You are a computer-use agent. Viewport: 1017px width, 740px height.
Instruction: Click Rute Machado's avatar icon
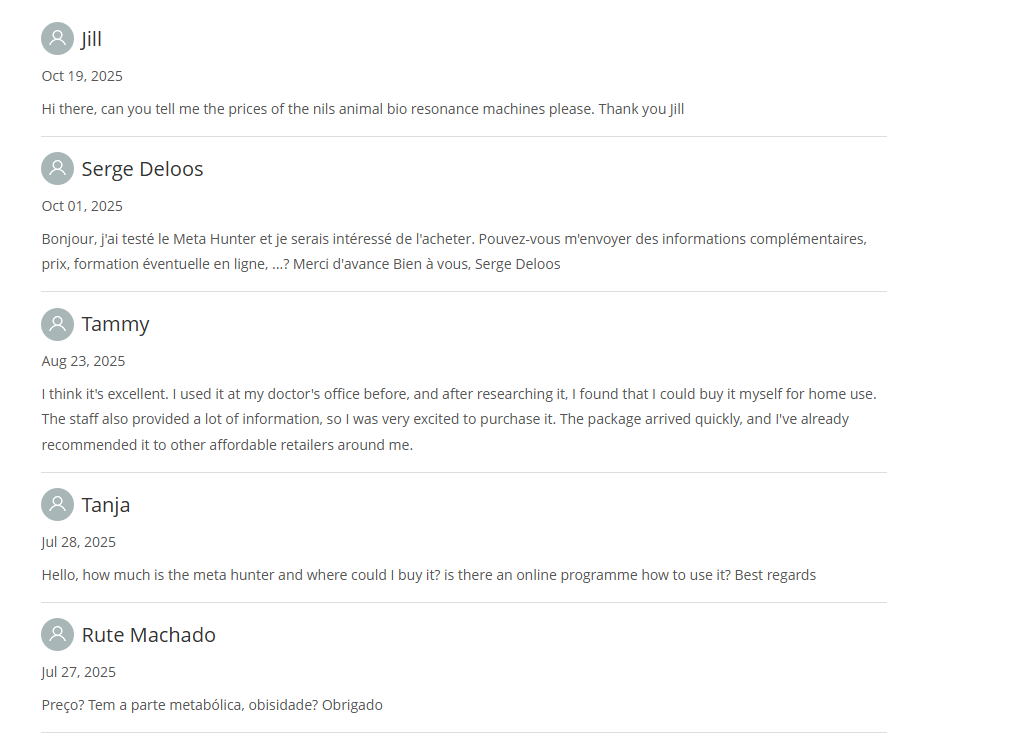click(57, 635)
